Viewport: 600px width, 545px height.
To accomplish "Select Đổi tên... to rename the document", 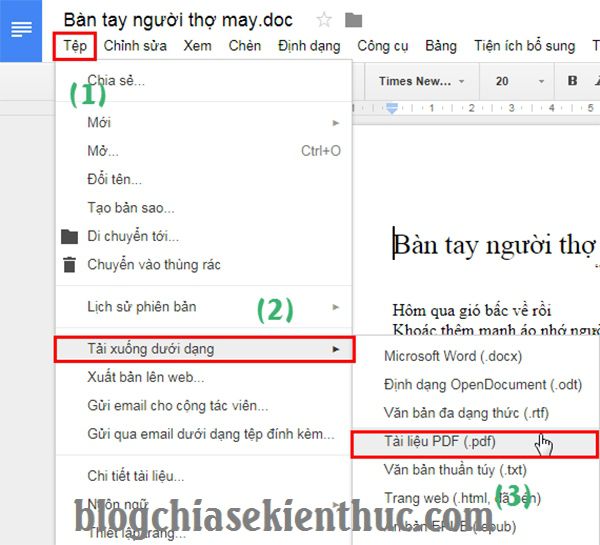I will pyautogui.click(x=204, y=179).
